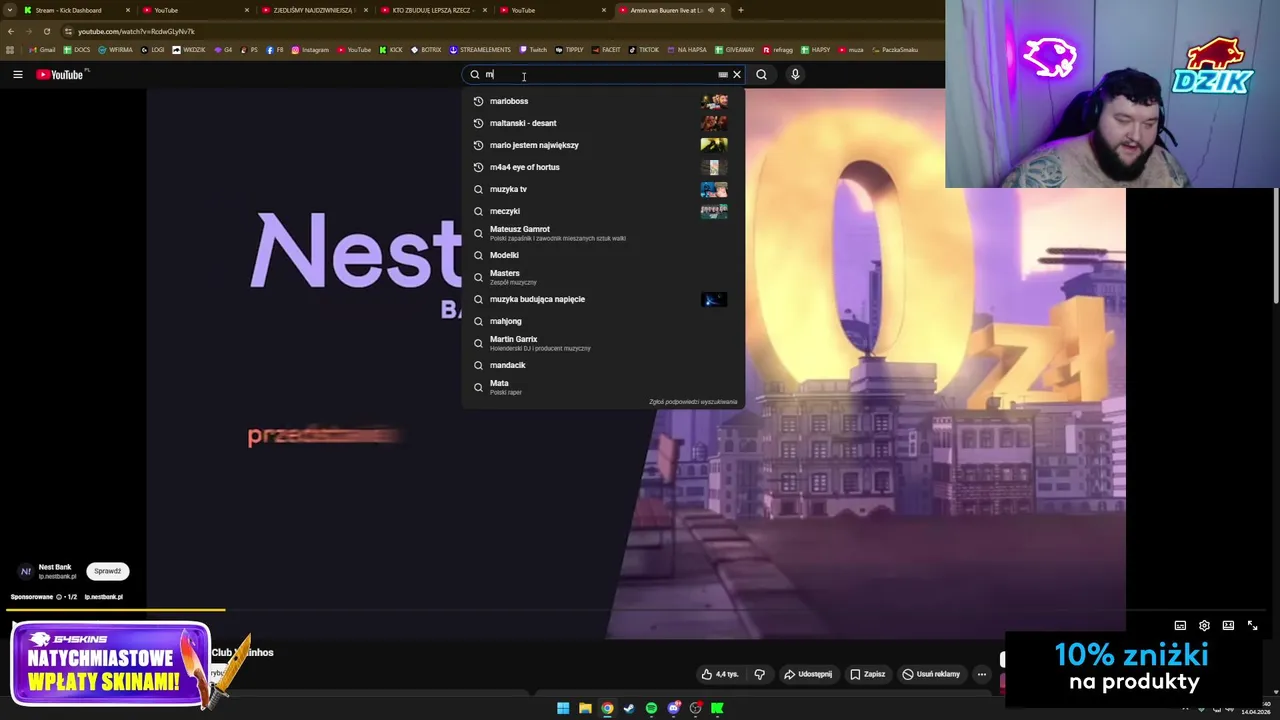The height and width of the screenshot is (720, 1280).
Task: Click the Udostępnij share button
Action: [x=808, y=674]
